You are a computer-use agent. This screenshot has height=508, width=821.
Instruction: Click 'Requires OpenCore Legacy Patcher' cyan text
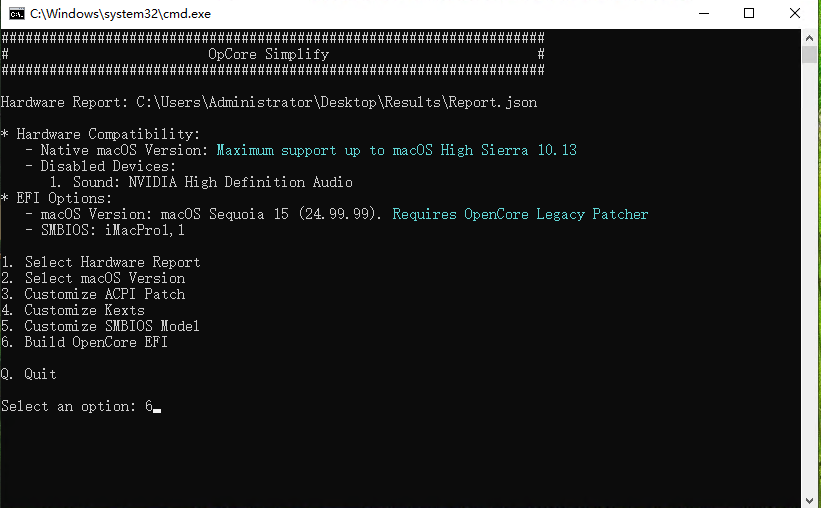click(520, 214)
